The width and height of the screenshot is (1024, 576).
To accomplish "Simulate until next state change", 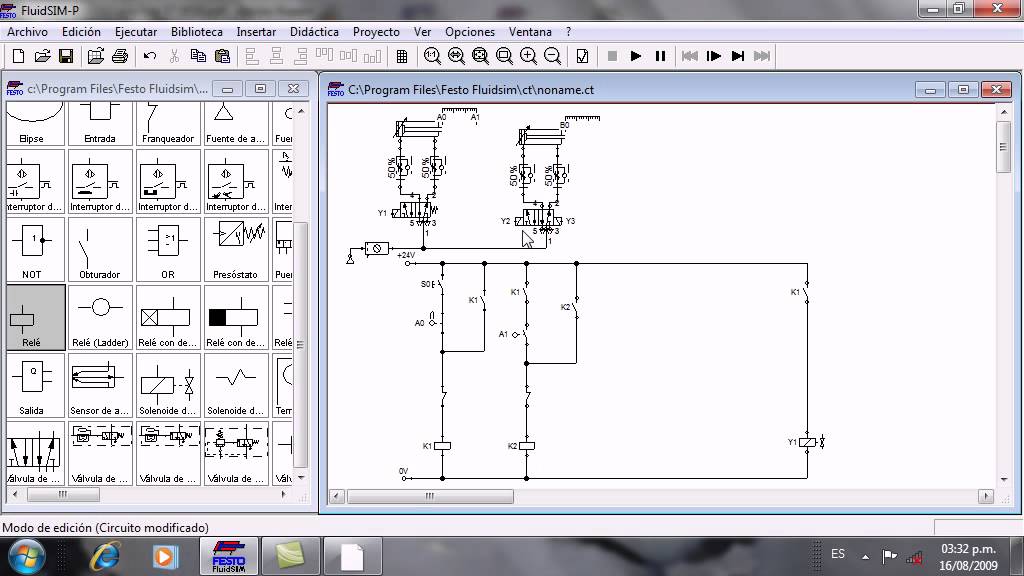I will tap(738, 56).
